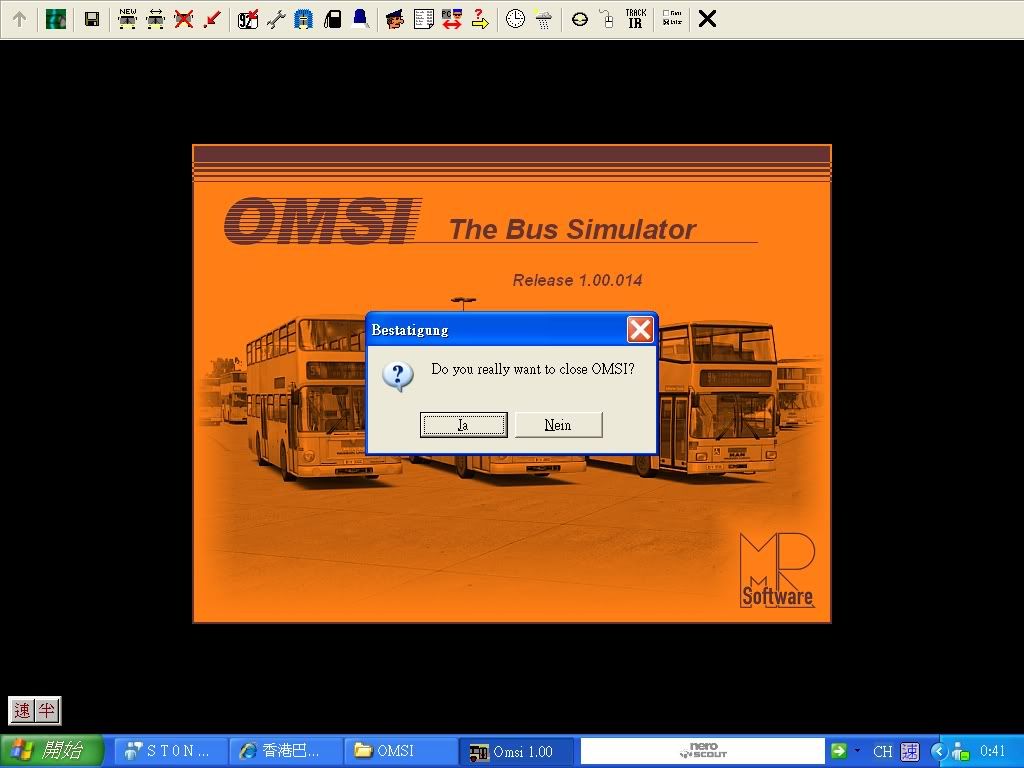Screen dimensions: 1024x768
Task: Confirm closing OMSI with Ja button
Action: 464,425
